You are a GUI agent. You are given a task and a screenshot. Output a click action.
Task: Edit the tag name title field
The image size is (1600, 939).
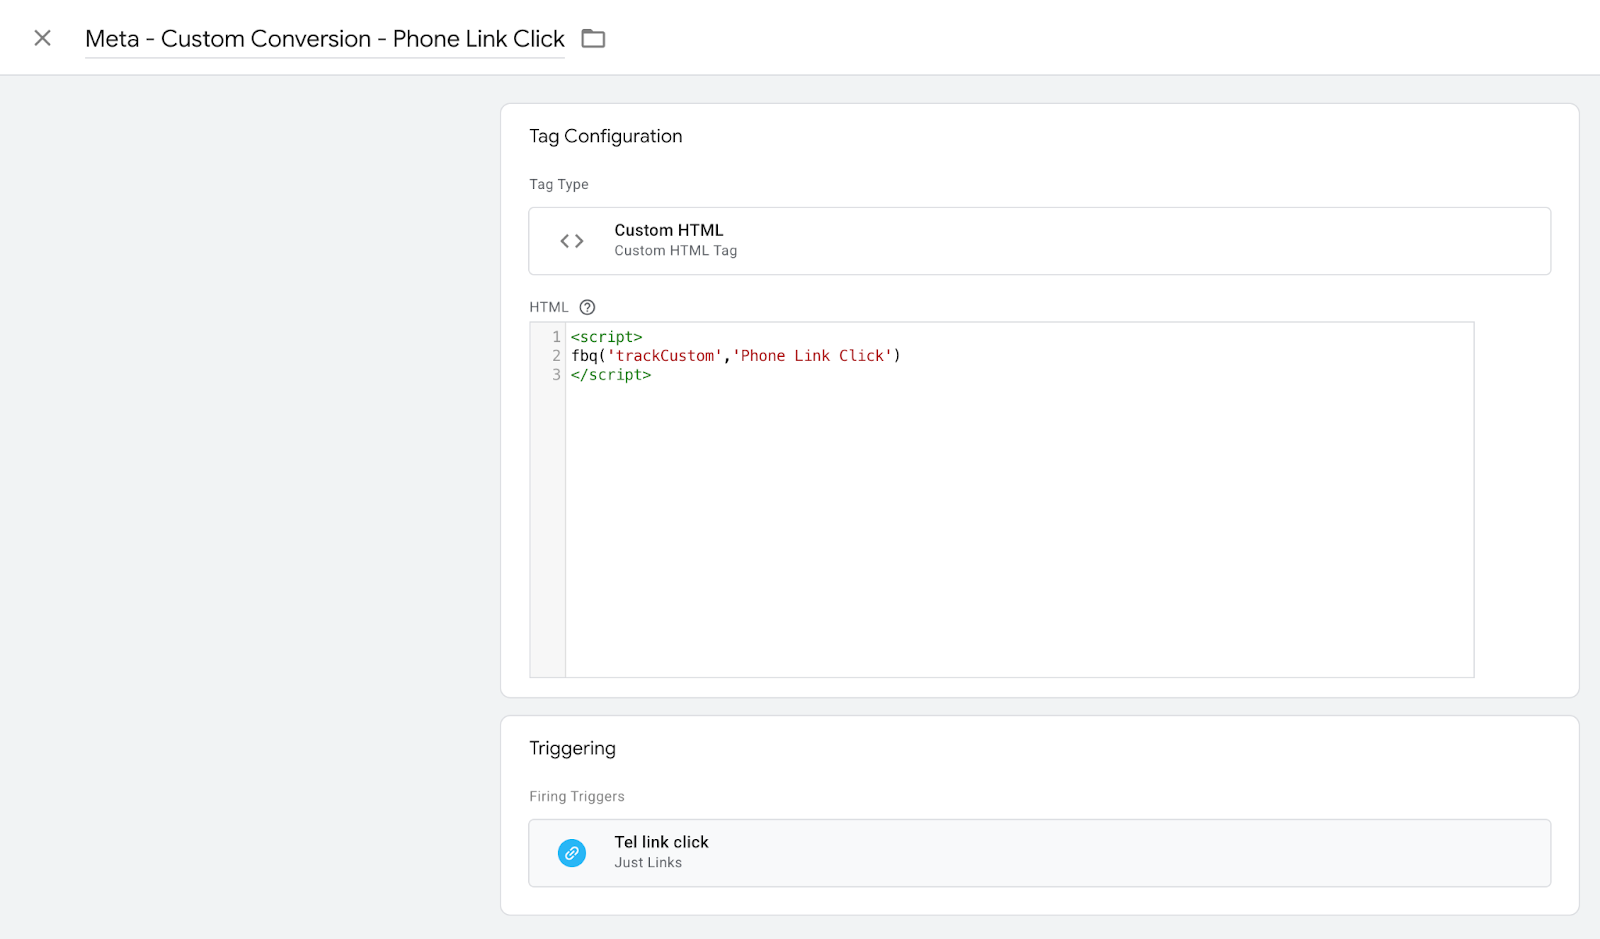pos(325,39)
